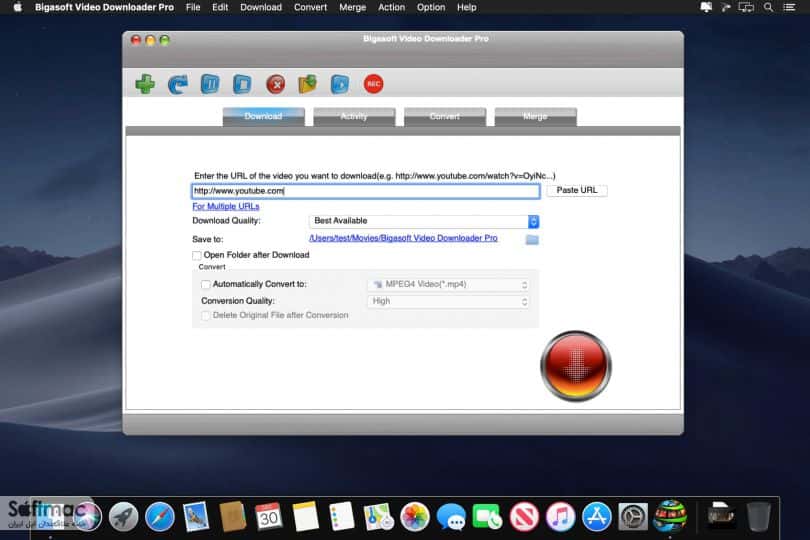810x540 pixels.
Task: Click the Paste URL button
Action: click(577, 191)
